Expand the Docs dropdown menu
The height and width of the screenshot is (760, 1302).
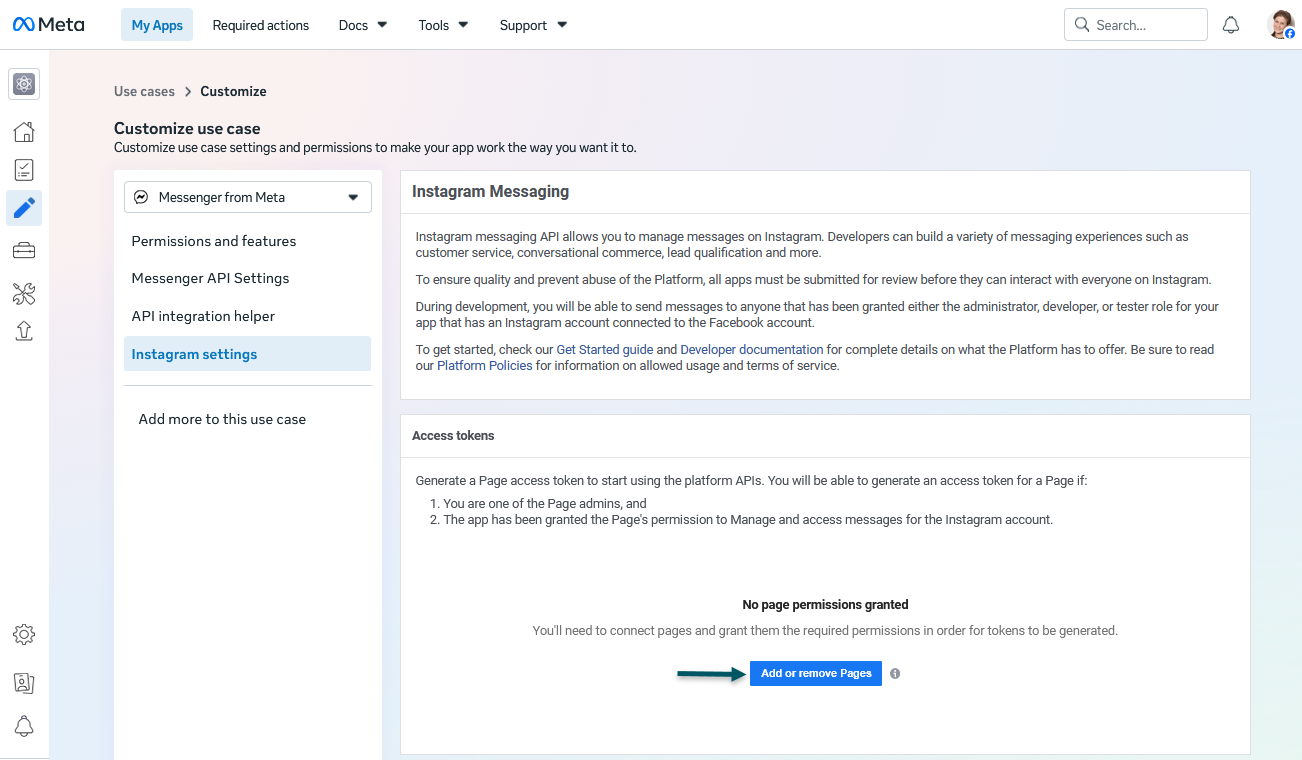click(363, 25)
